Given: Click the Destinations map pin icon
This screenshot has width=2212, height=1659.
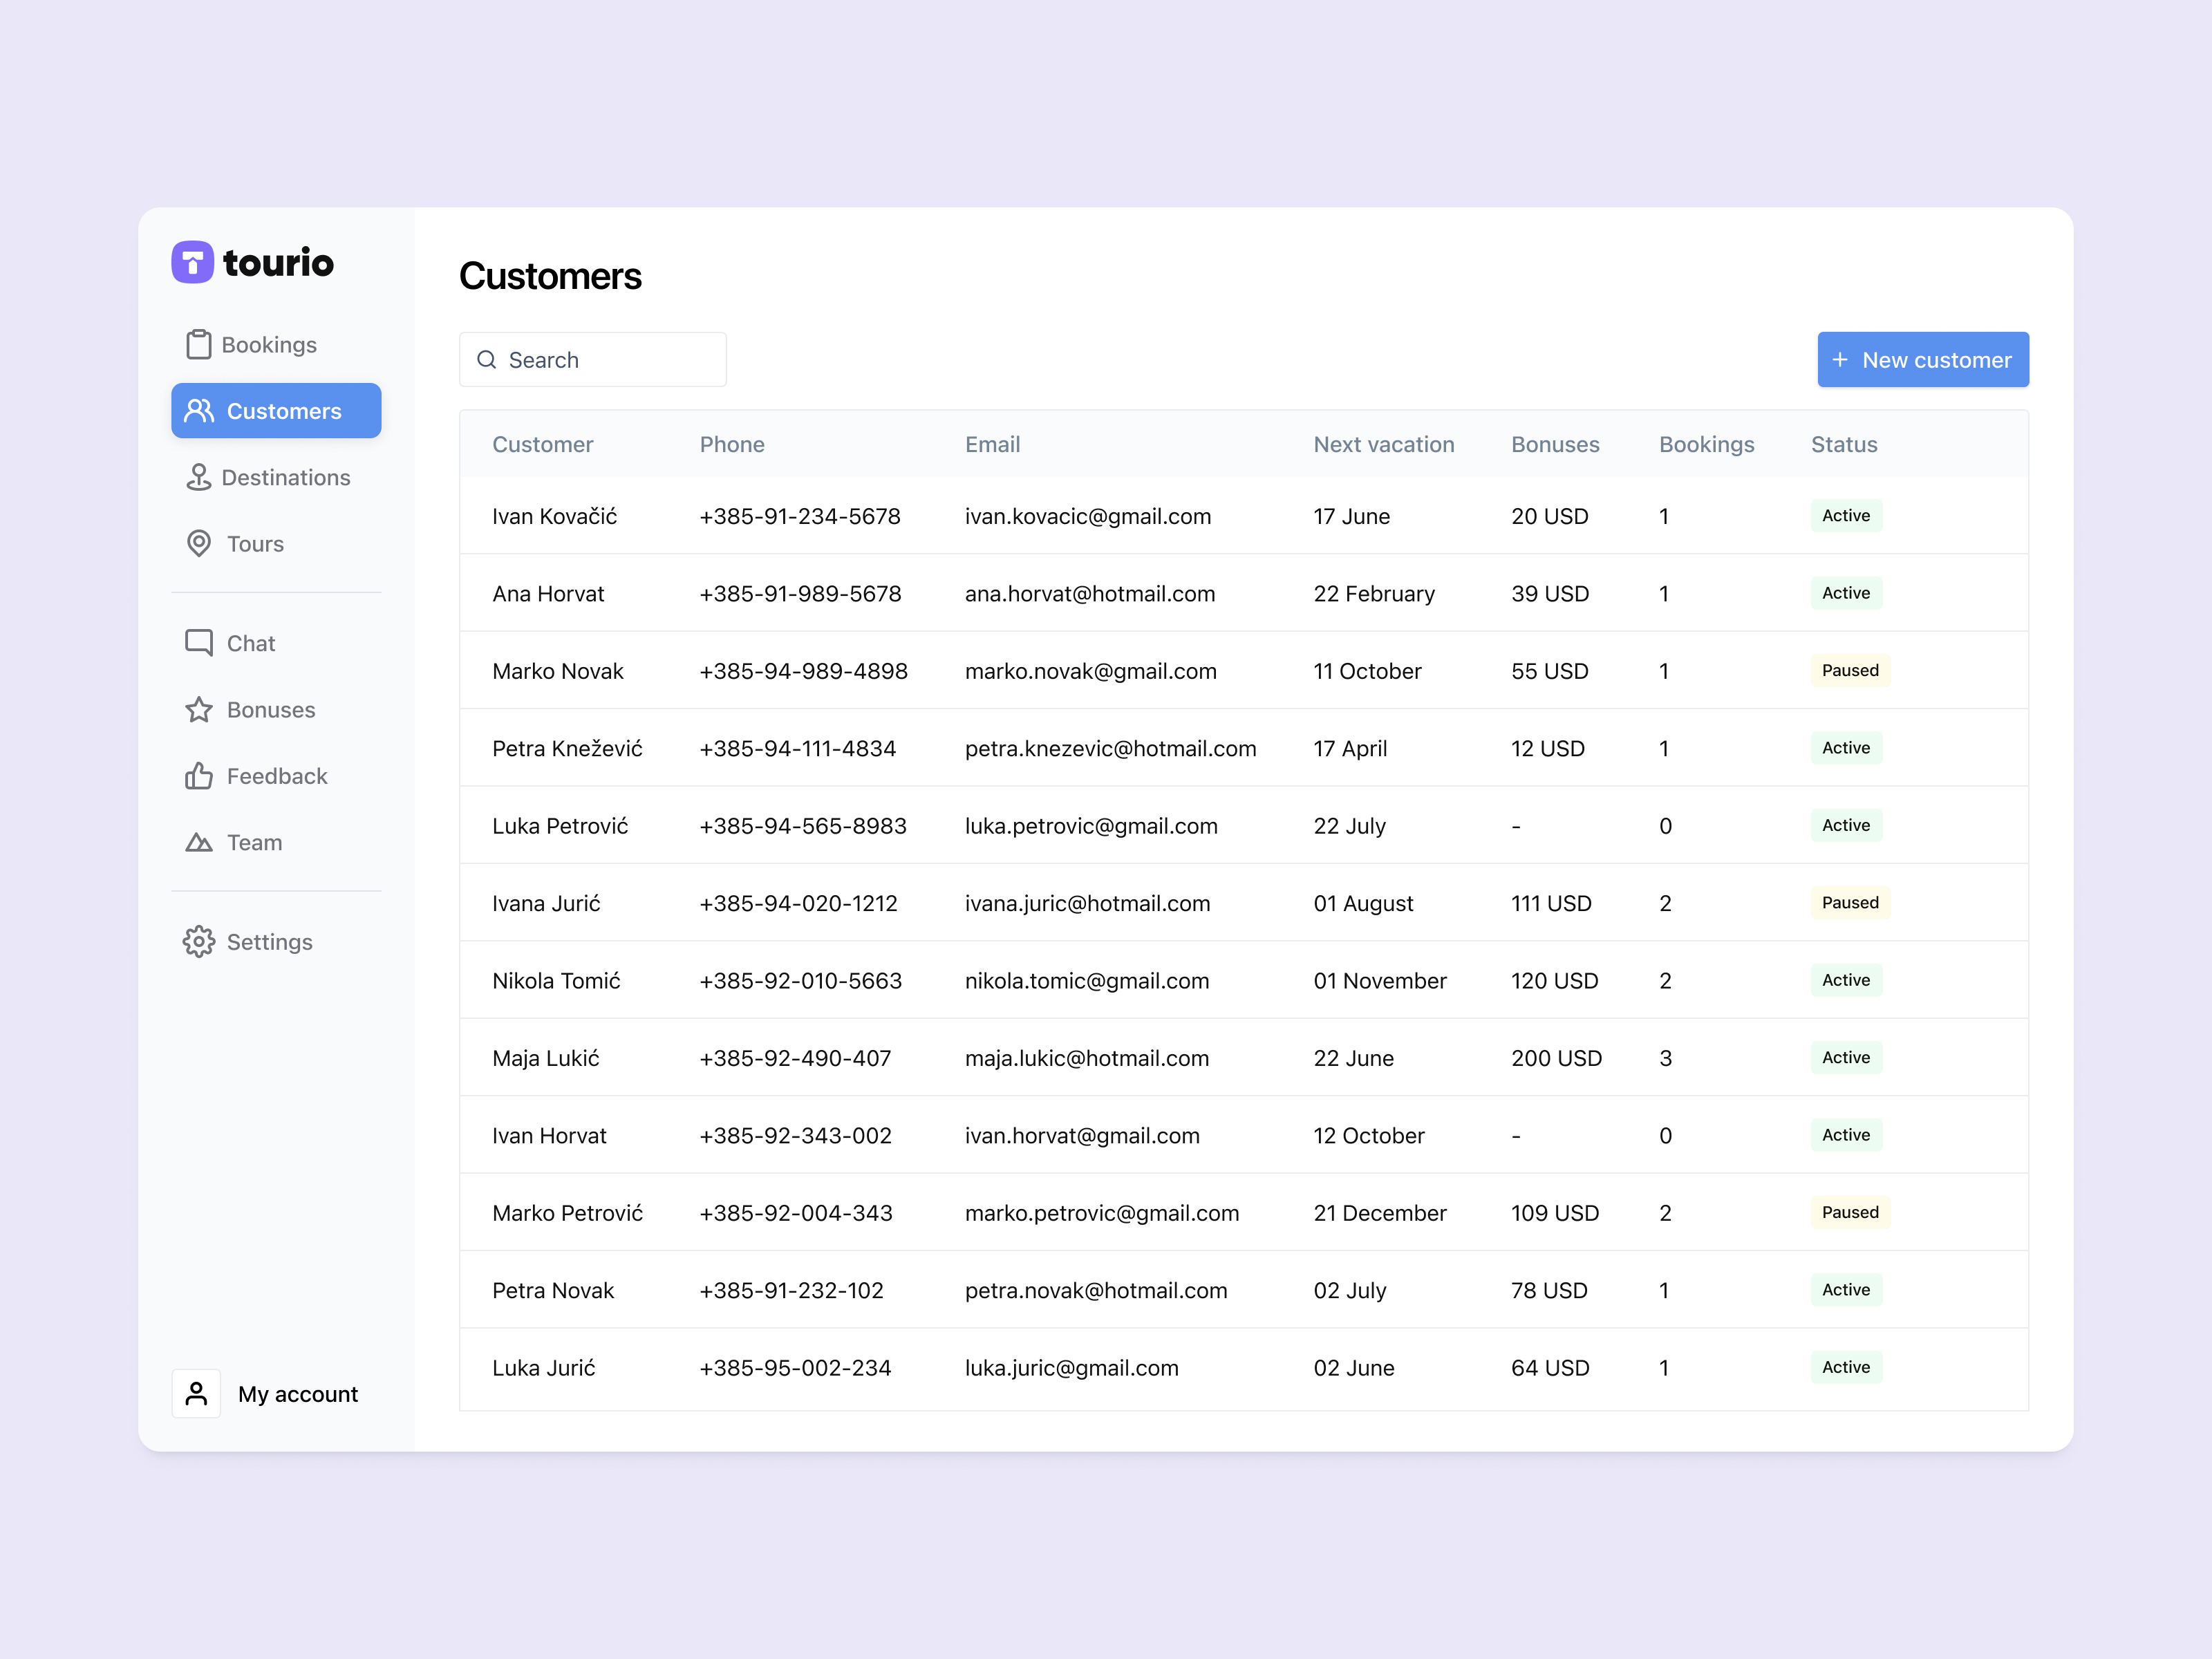Looking at the screenshot, I should (x=198, y=477).
